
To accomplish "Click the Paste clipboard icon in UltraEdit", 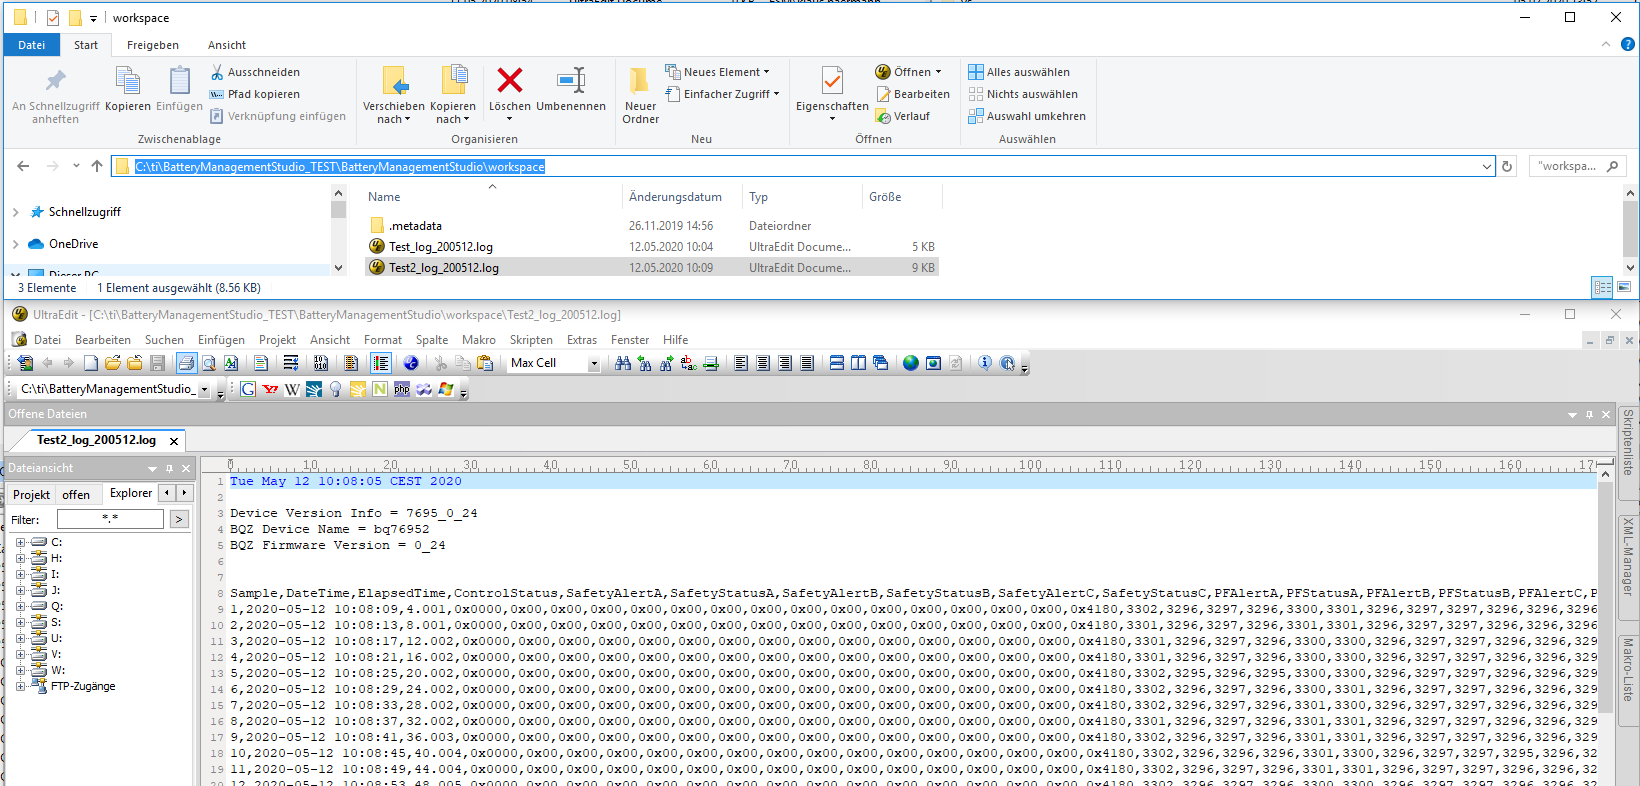I will click(485, 363).
